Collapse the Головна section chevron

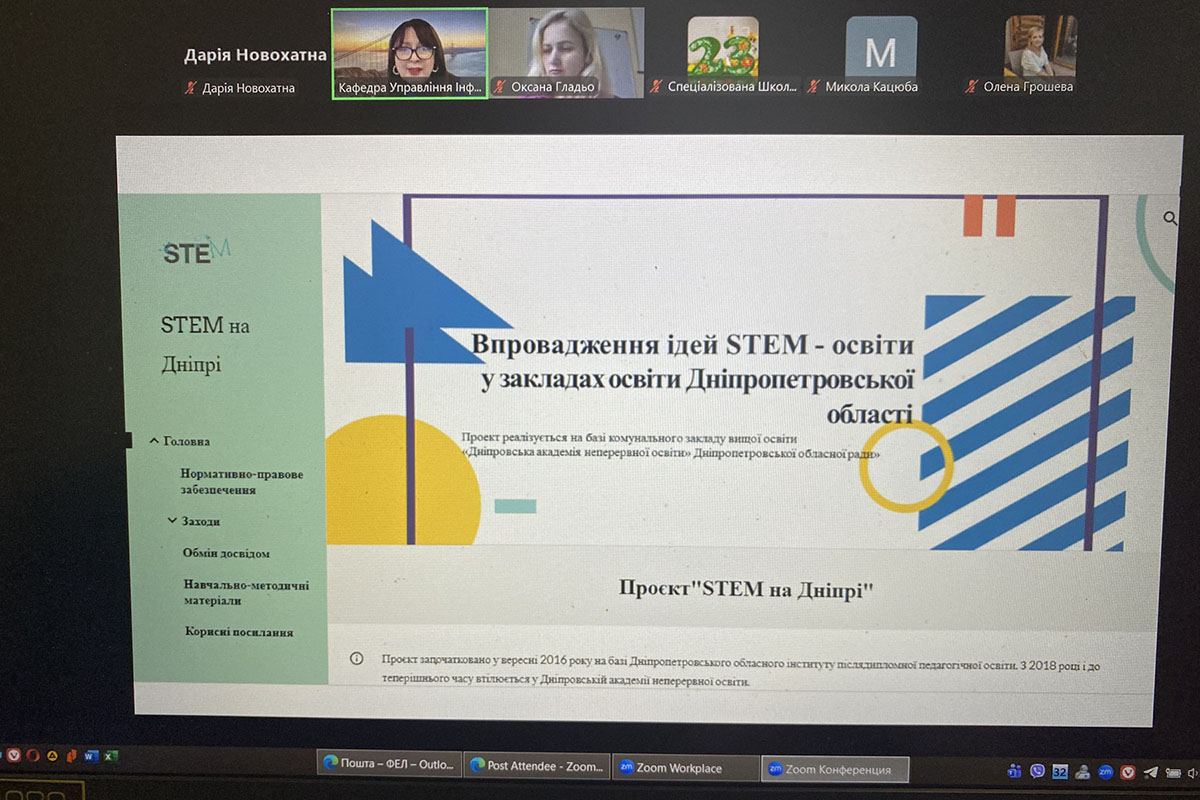pyautogui.click(x=153, y=440)
